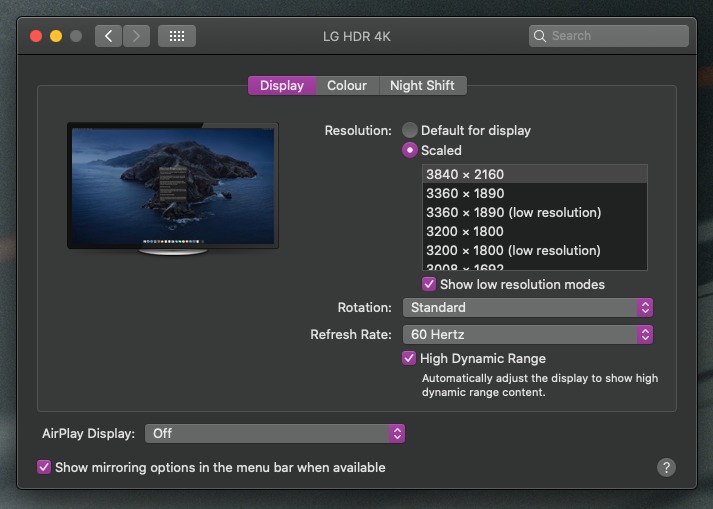Select the Default for display radio button
This screenshot has width=713, height=509.
tap(410, 130)
